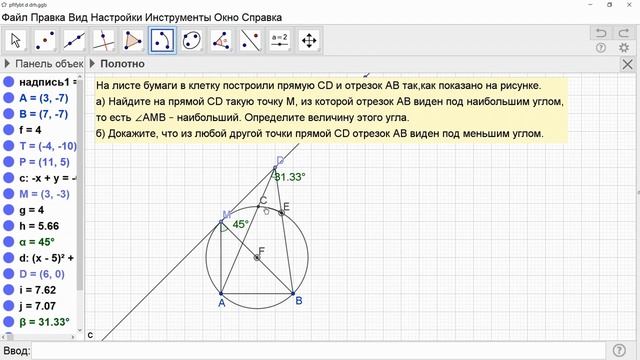Image resolution: width=640 pixels, height=360 pixels.
Task: Click the 31.33° angle label
Action: [290, 177]
